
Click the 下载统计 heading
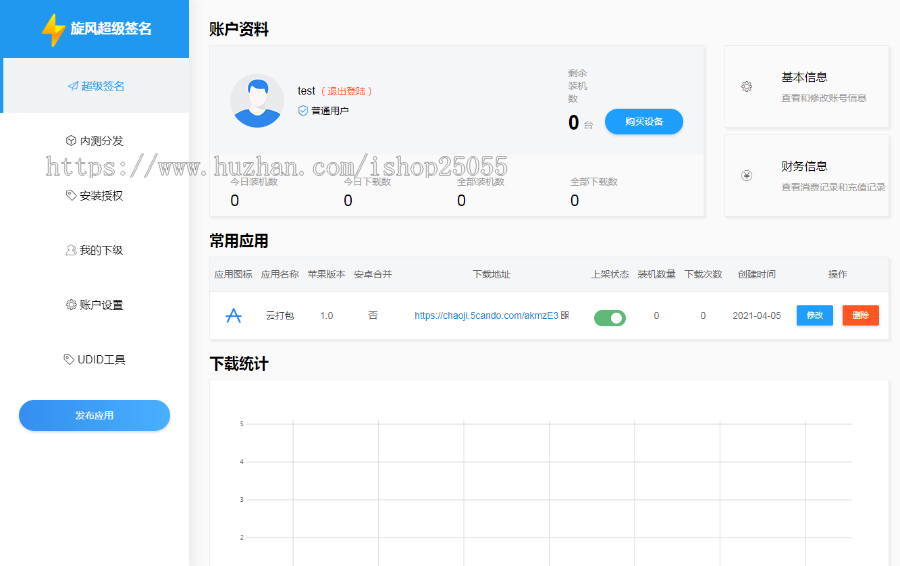(x=239, y=364)
